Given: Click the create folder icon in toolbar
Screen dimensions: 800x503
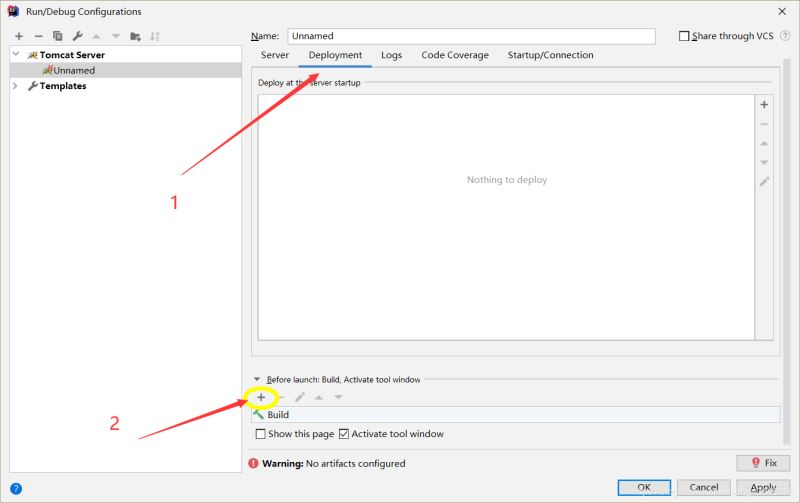Looking at the screenshot, I should click(134, 36).
